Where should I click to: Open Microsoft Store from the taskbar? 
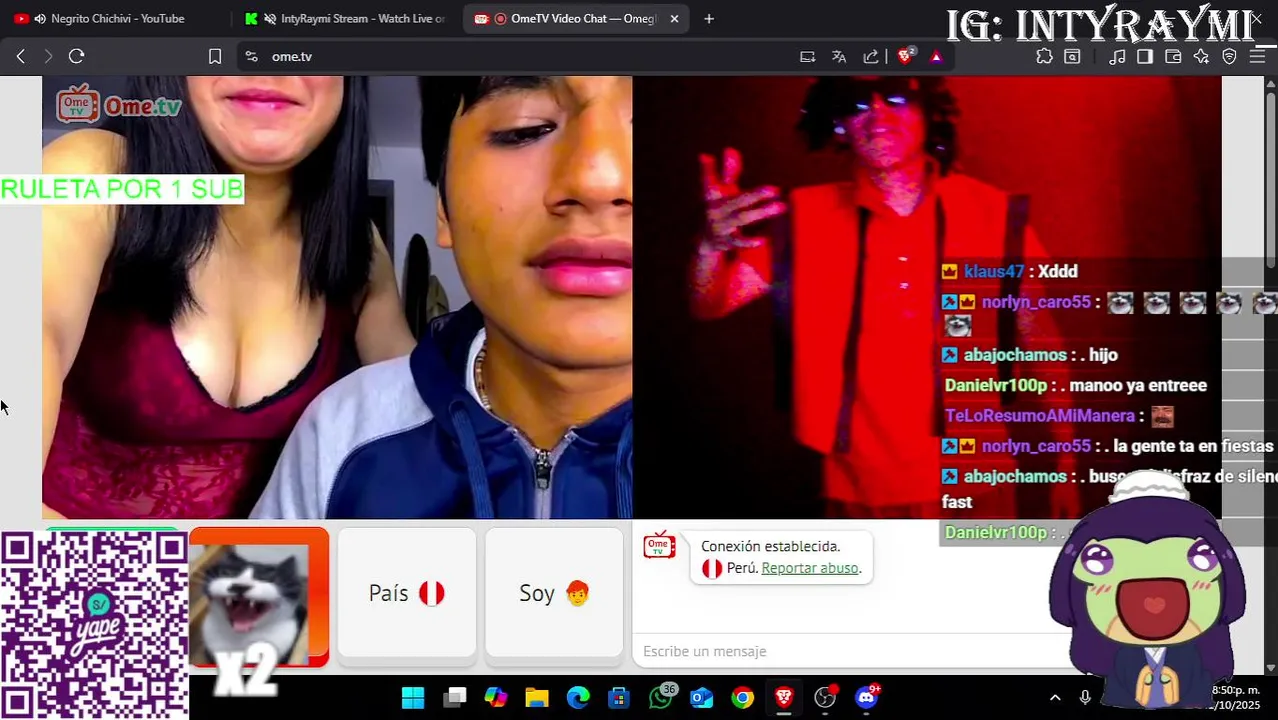[x=619, y=697]
